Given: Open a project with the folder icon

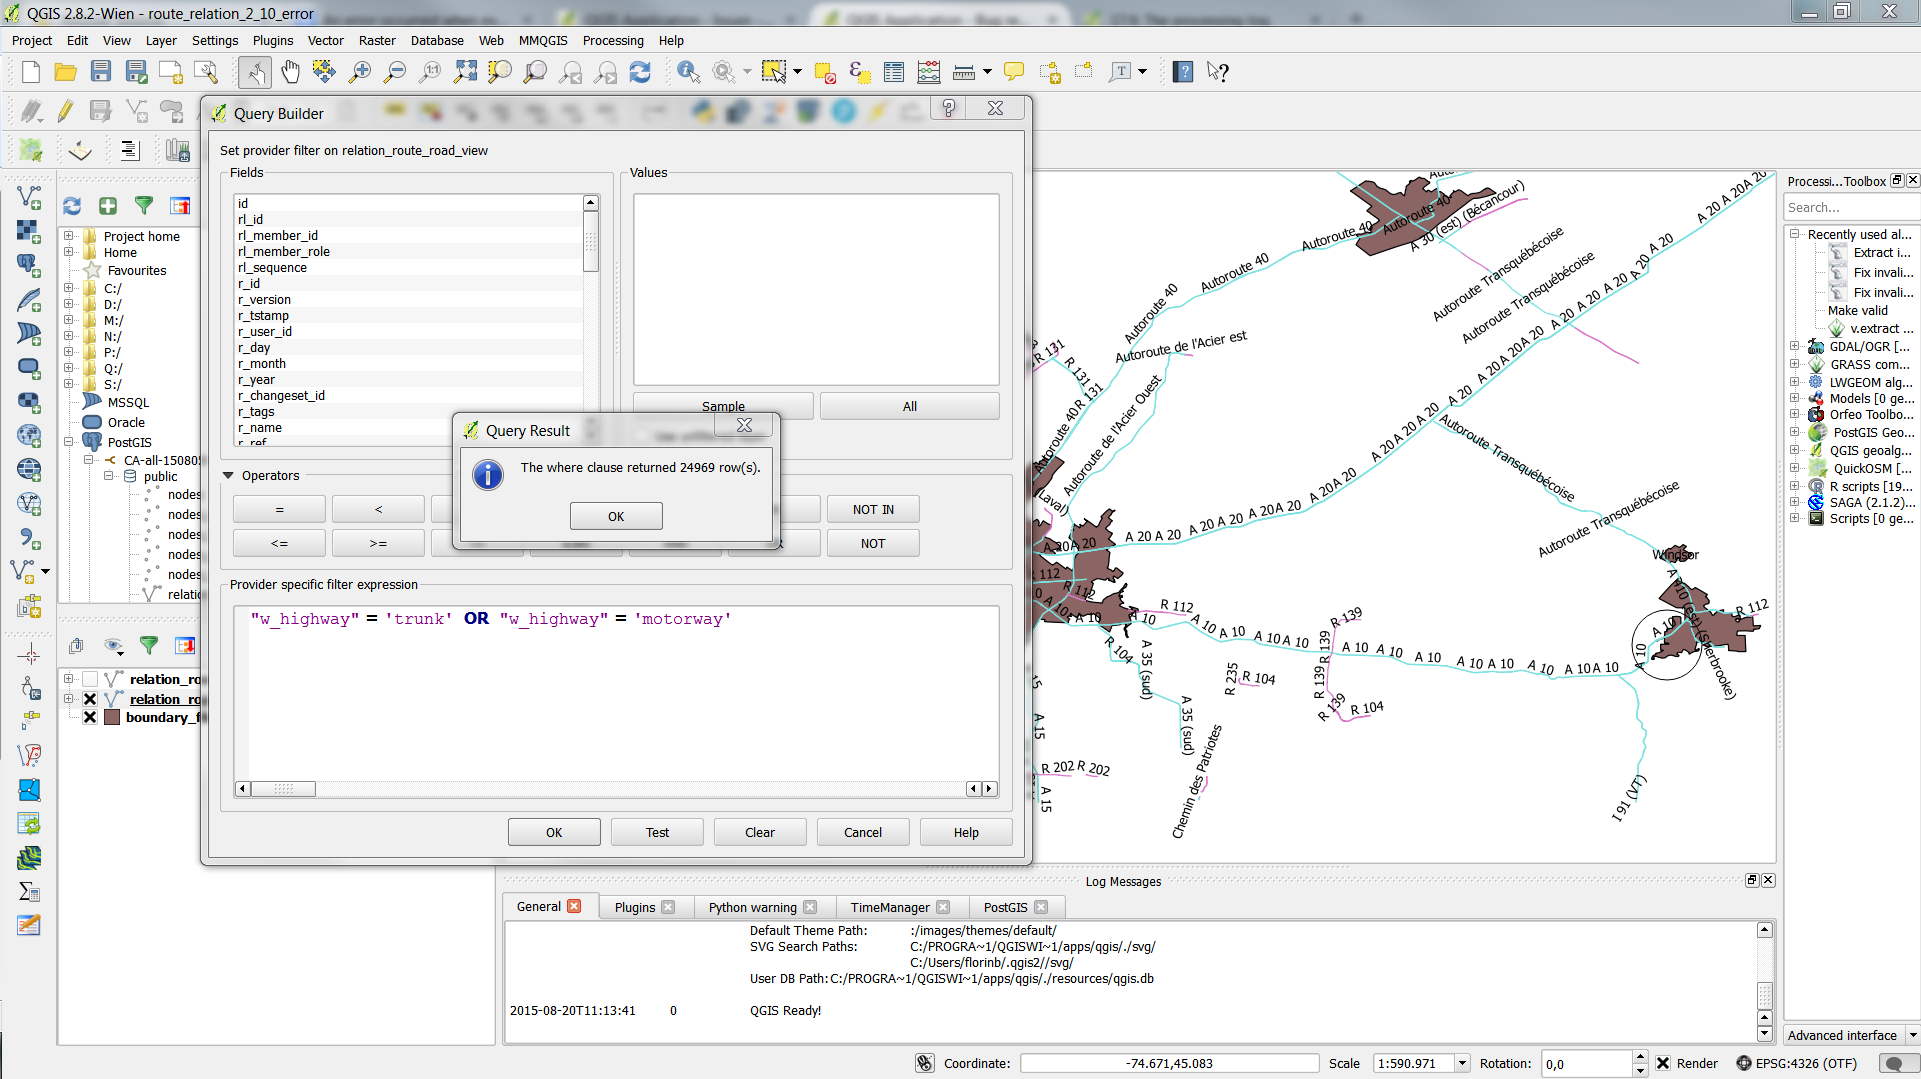Looking at the screenshot, I should tap(65, 72).
